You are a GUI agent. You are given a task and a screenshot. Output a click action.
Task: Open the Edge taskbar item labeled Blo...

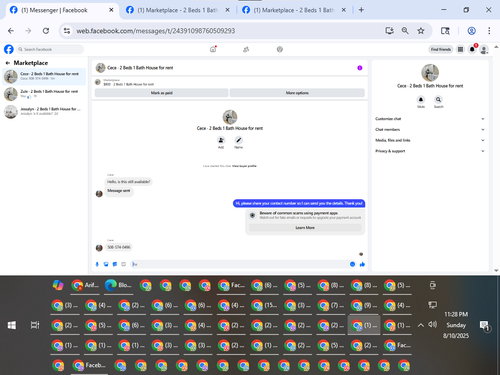(x=118, y=285)
